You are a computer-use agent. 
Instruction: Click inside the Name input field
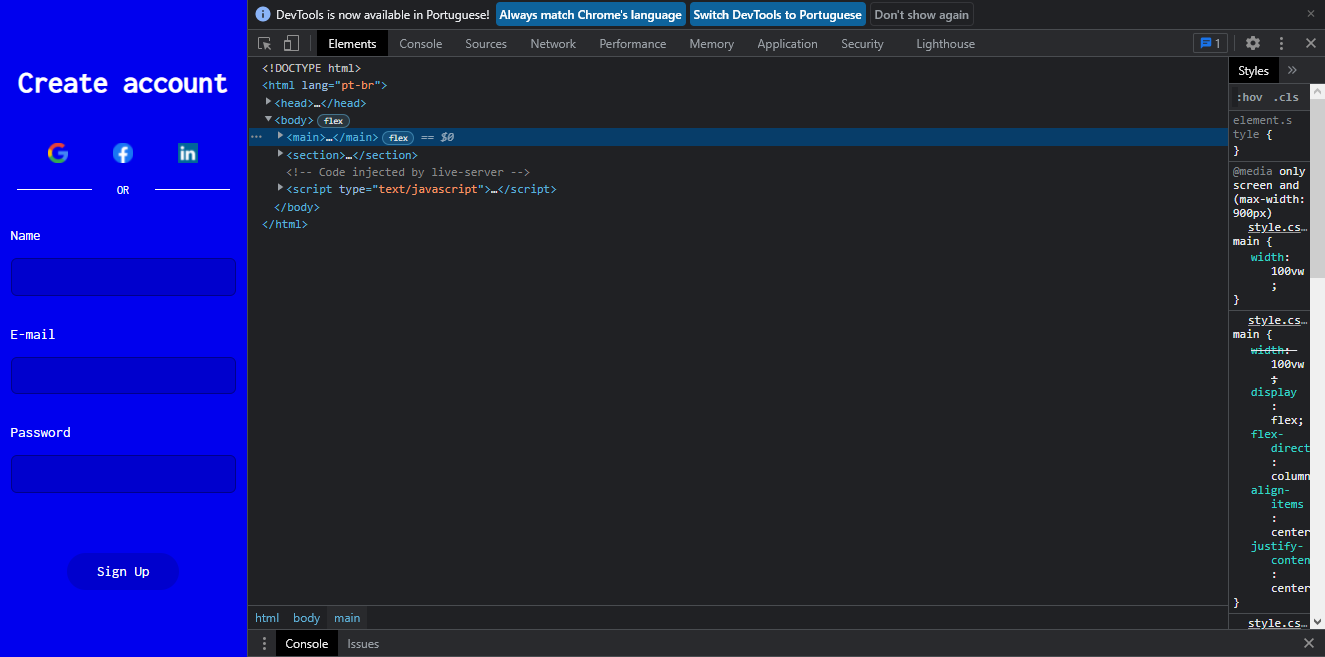pyautogui.click(x=123, y=276)
